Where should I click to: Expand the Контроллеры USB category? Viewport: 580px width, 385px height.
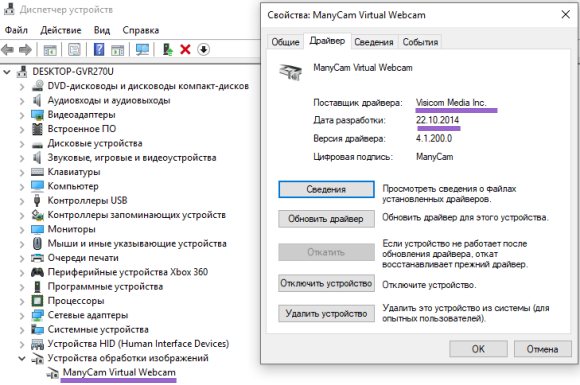[22, 201]
